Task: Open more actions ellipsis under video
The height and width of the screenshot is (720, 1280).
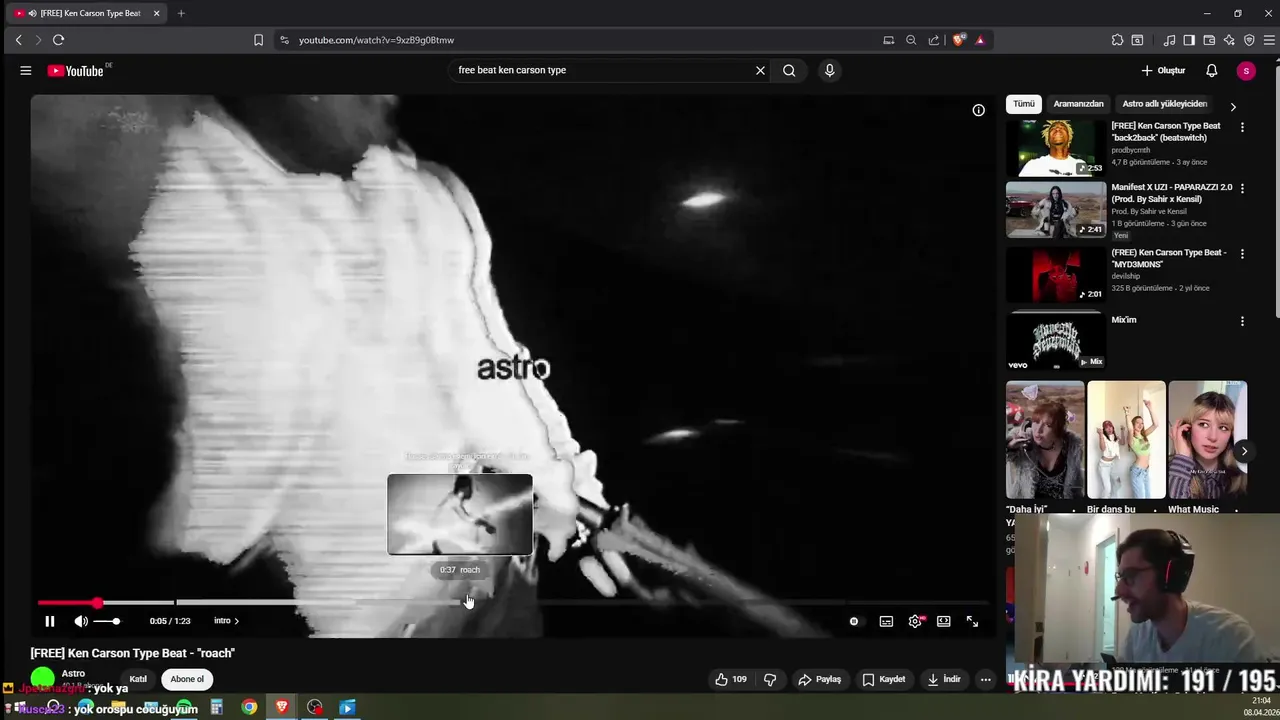Action: (985, 679)
